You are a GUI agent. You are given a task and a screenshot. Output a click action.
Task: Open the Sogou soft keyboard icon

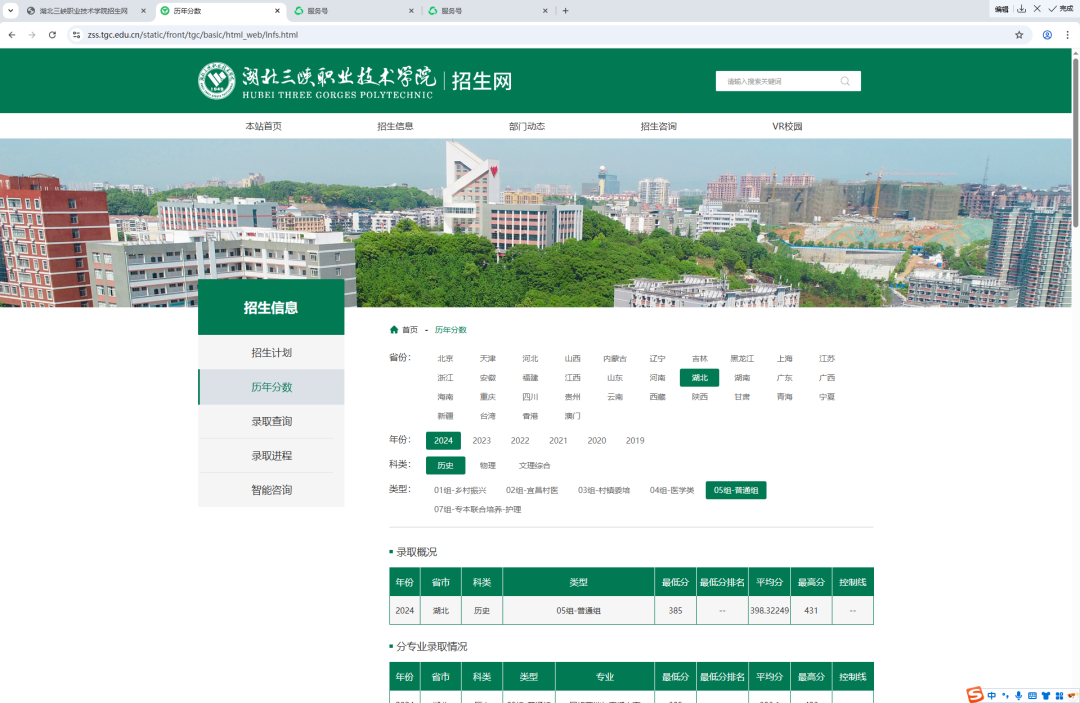[x=1031, y=695]
